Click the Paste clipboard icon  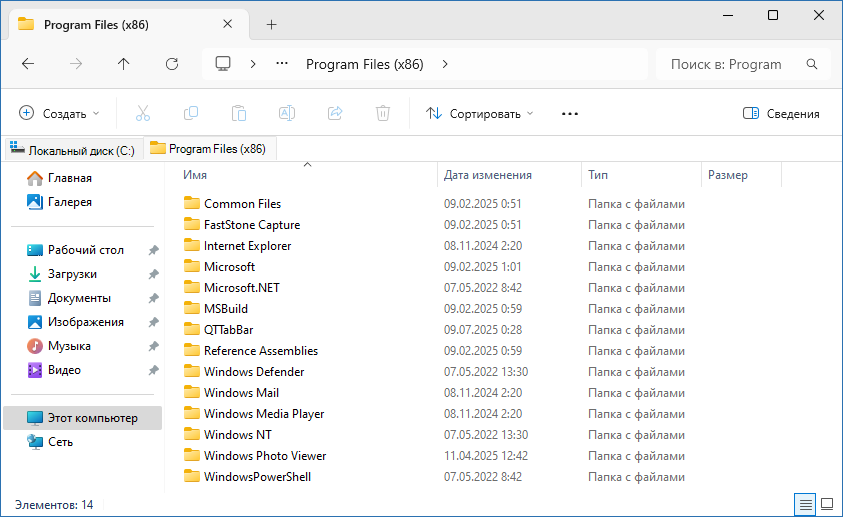pyautogui.click(x=239, y=113)
